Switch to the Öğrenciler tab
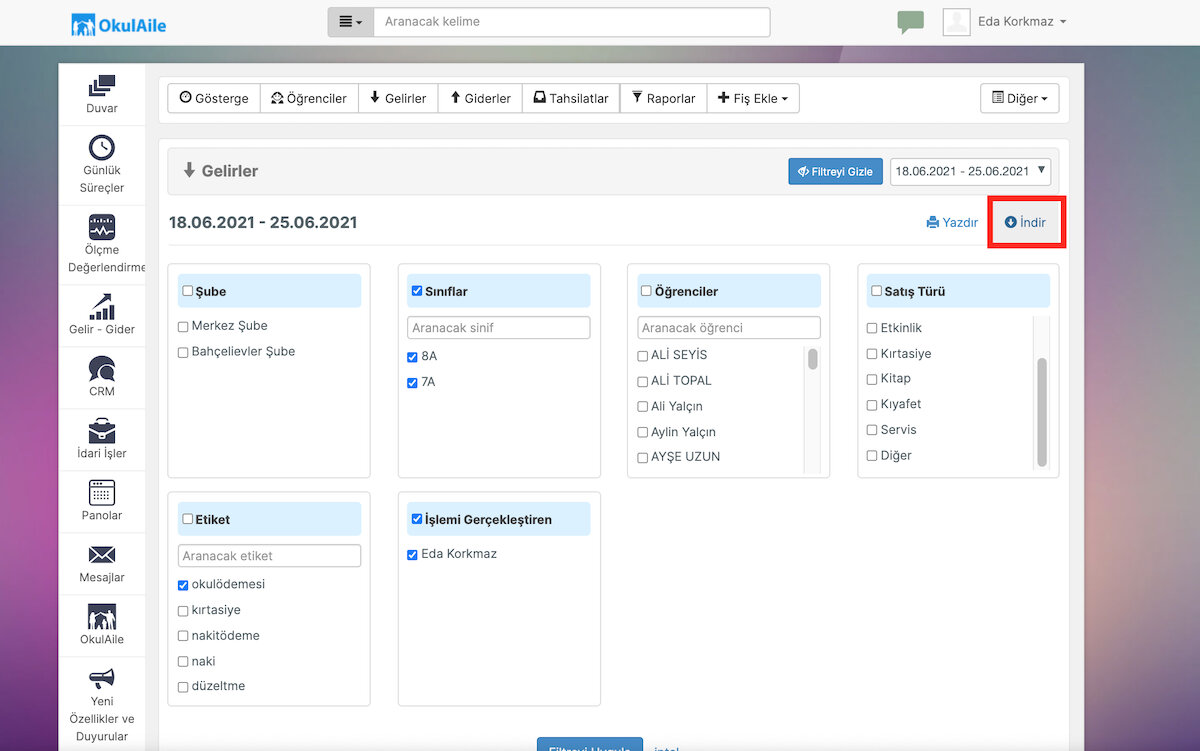This screenshot has width=1200, height=751. point(309,98)
